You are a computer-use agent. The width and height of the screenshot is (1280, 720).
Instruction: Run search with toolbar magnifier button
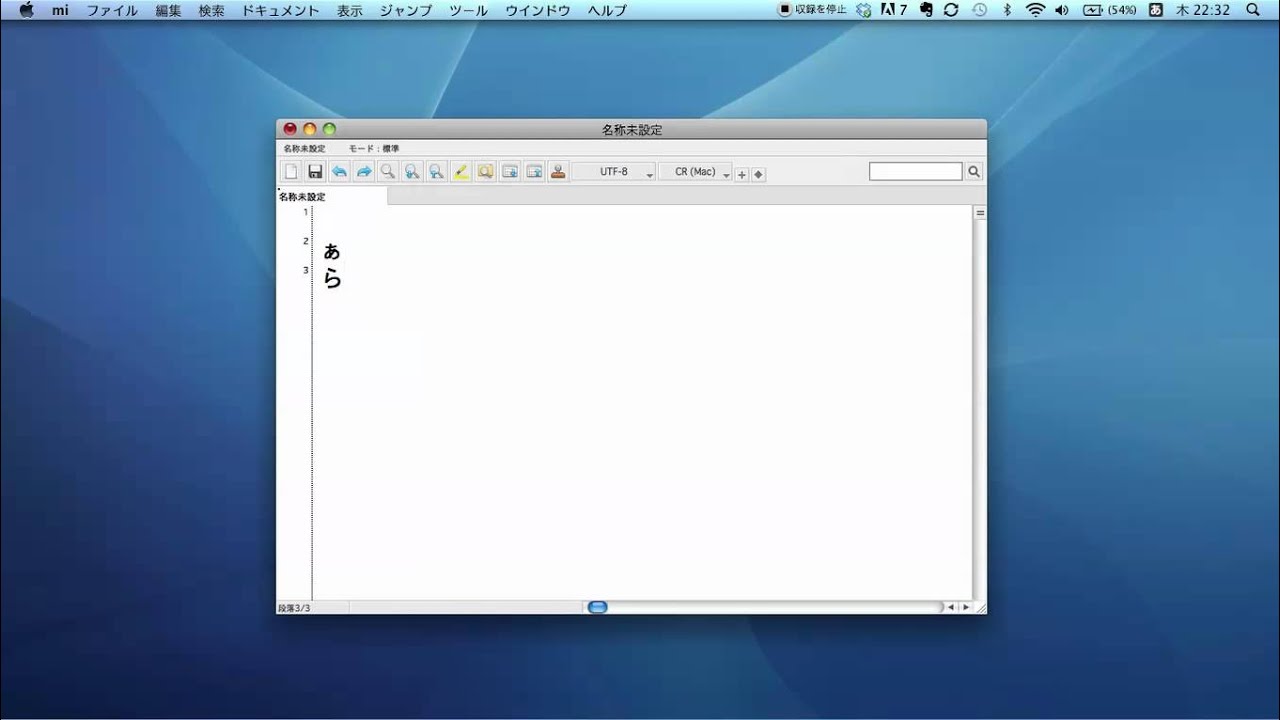tap(974, 172)
